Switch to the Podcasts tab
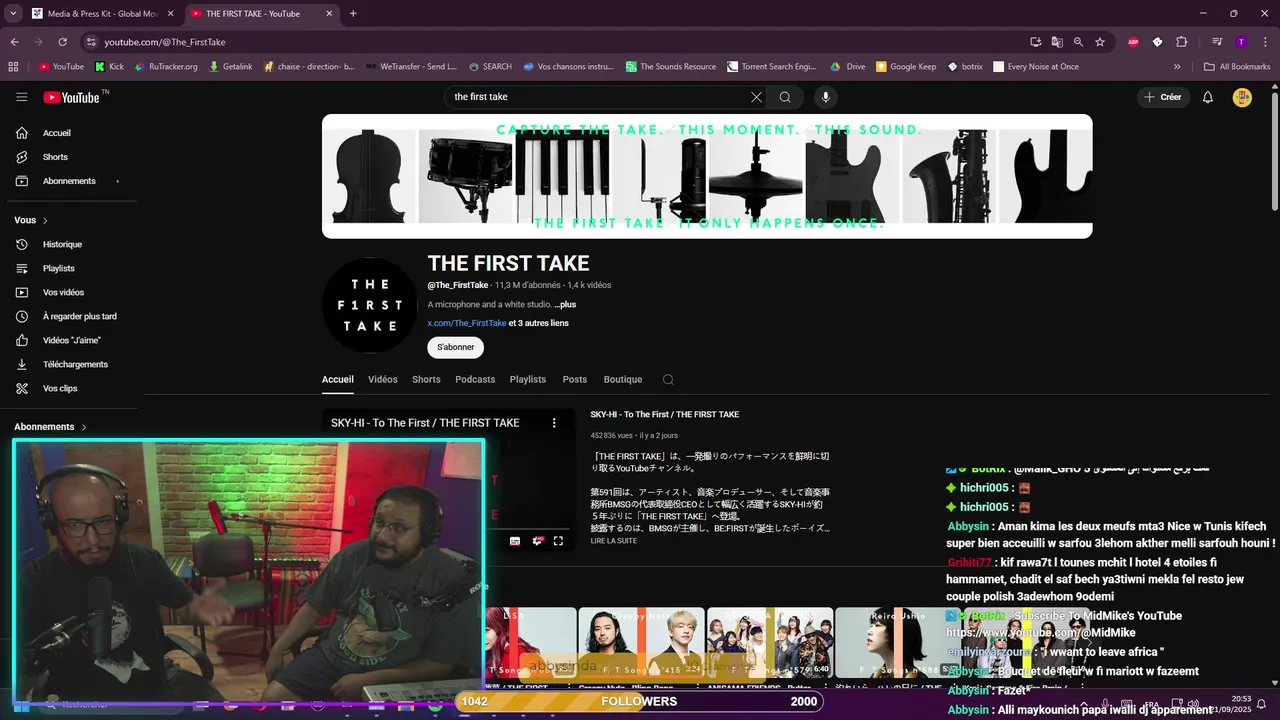 coord(475,380)
